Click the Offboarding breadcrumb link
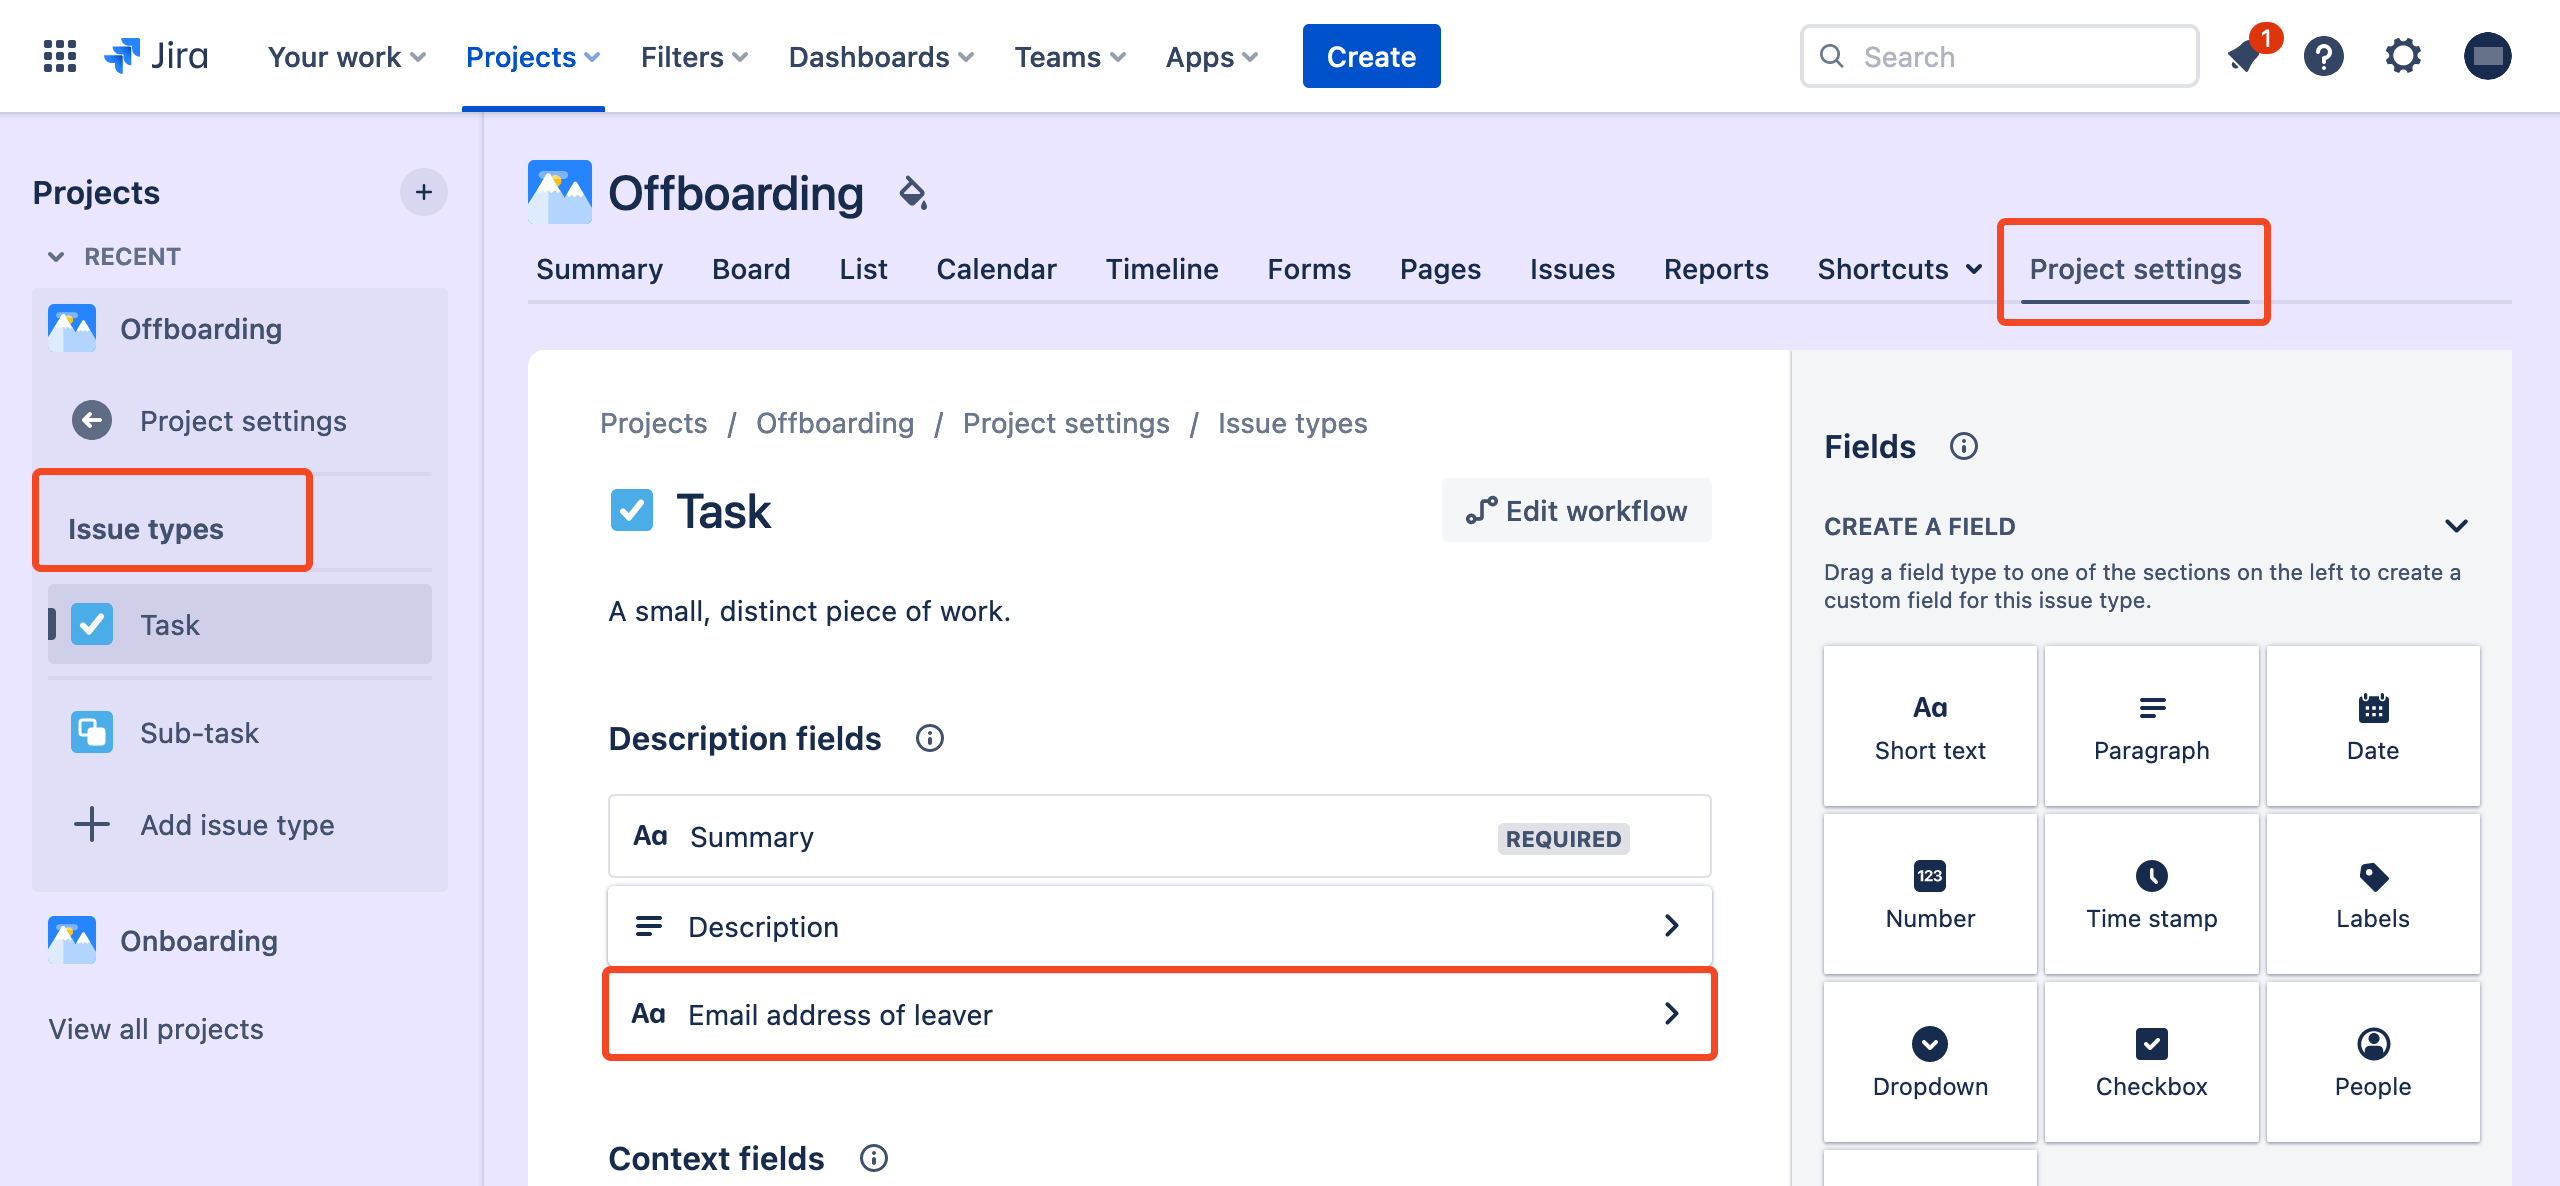The height and width of the screenshot is (1186, 2560). coord(835,423)
